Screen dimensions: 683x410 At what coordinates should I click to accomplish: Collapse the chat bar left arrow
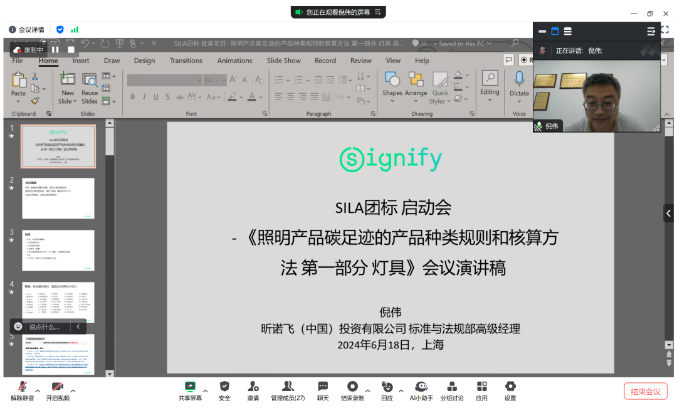(78, 326)
